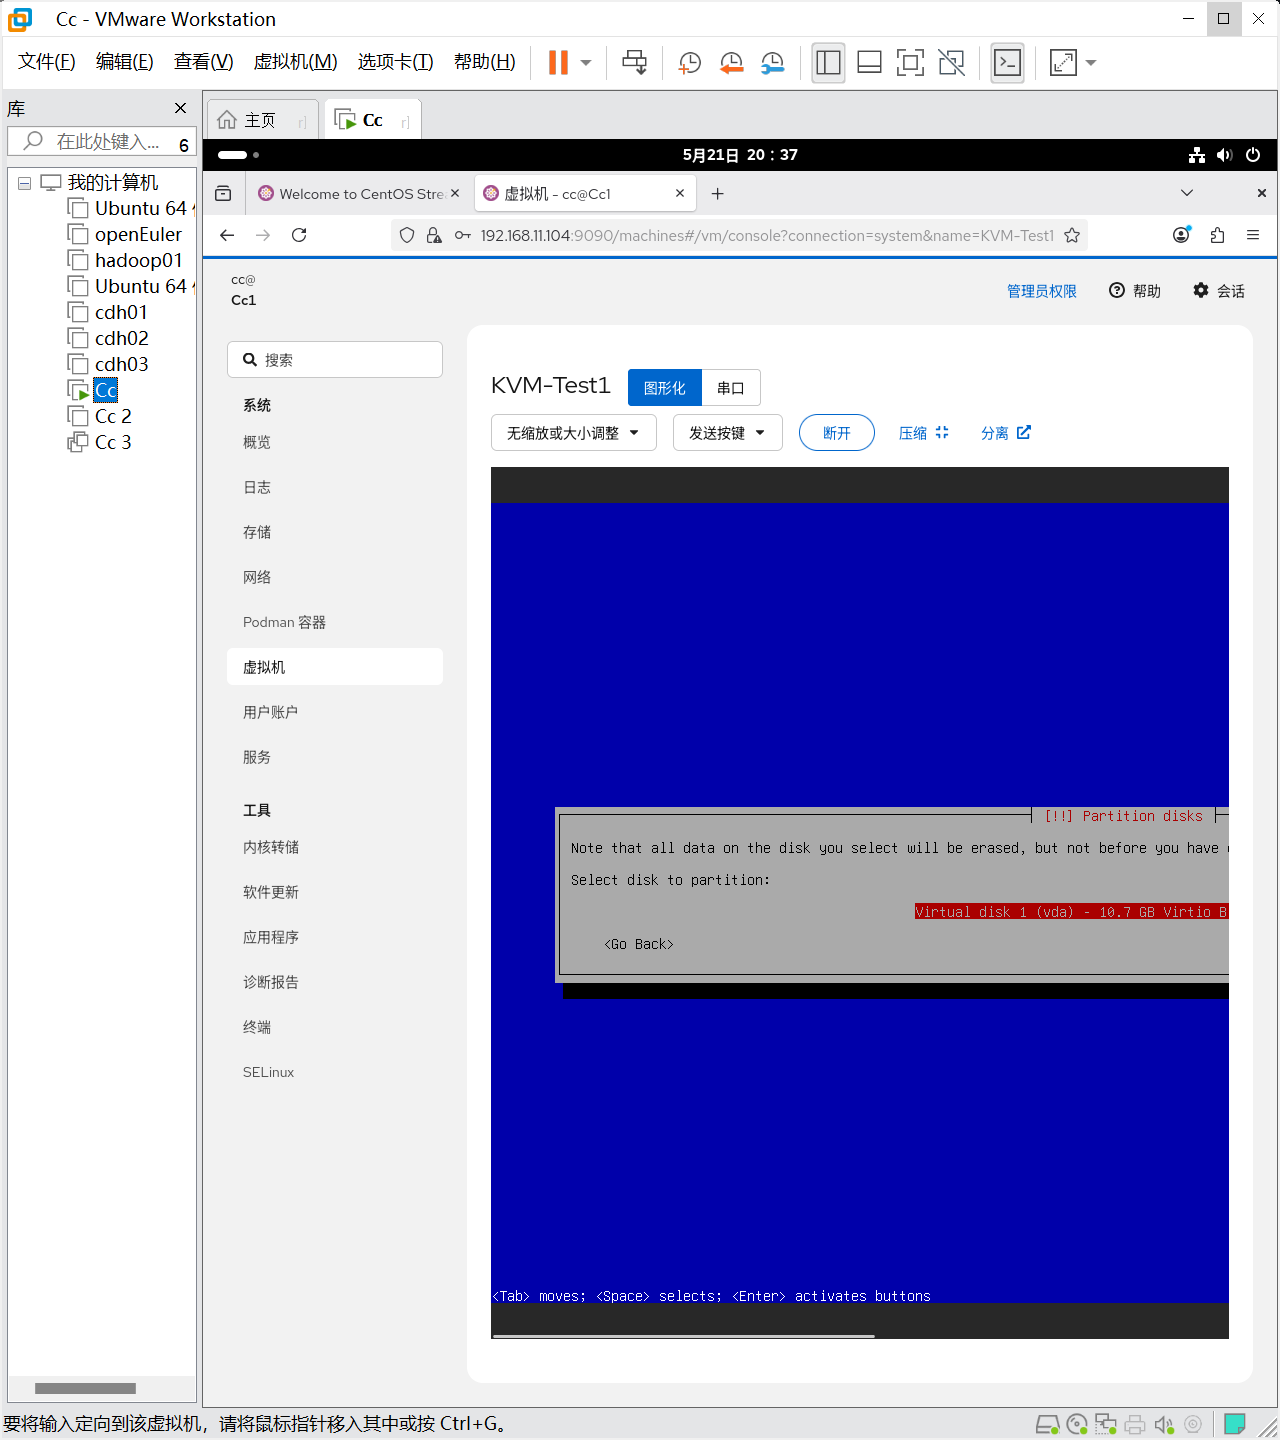
Task: Toggle the library sidebar view
Action: click(x=828, y=63)
